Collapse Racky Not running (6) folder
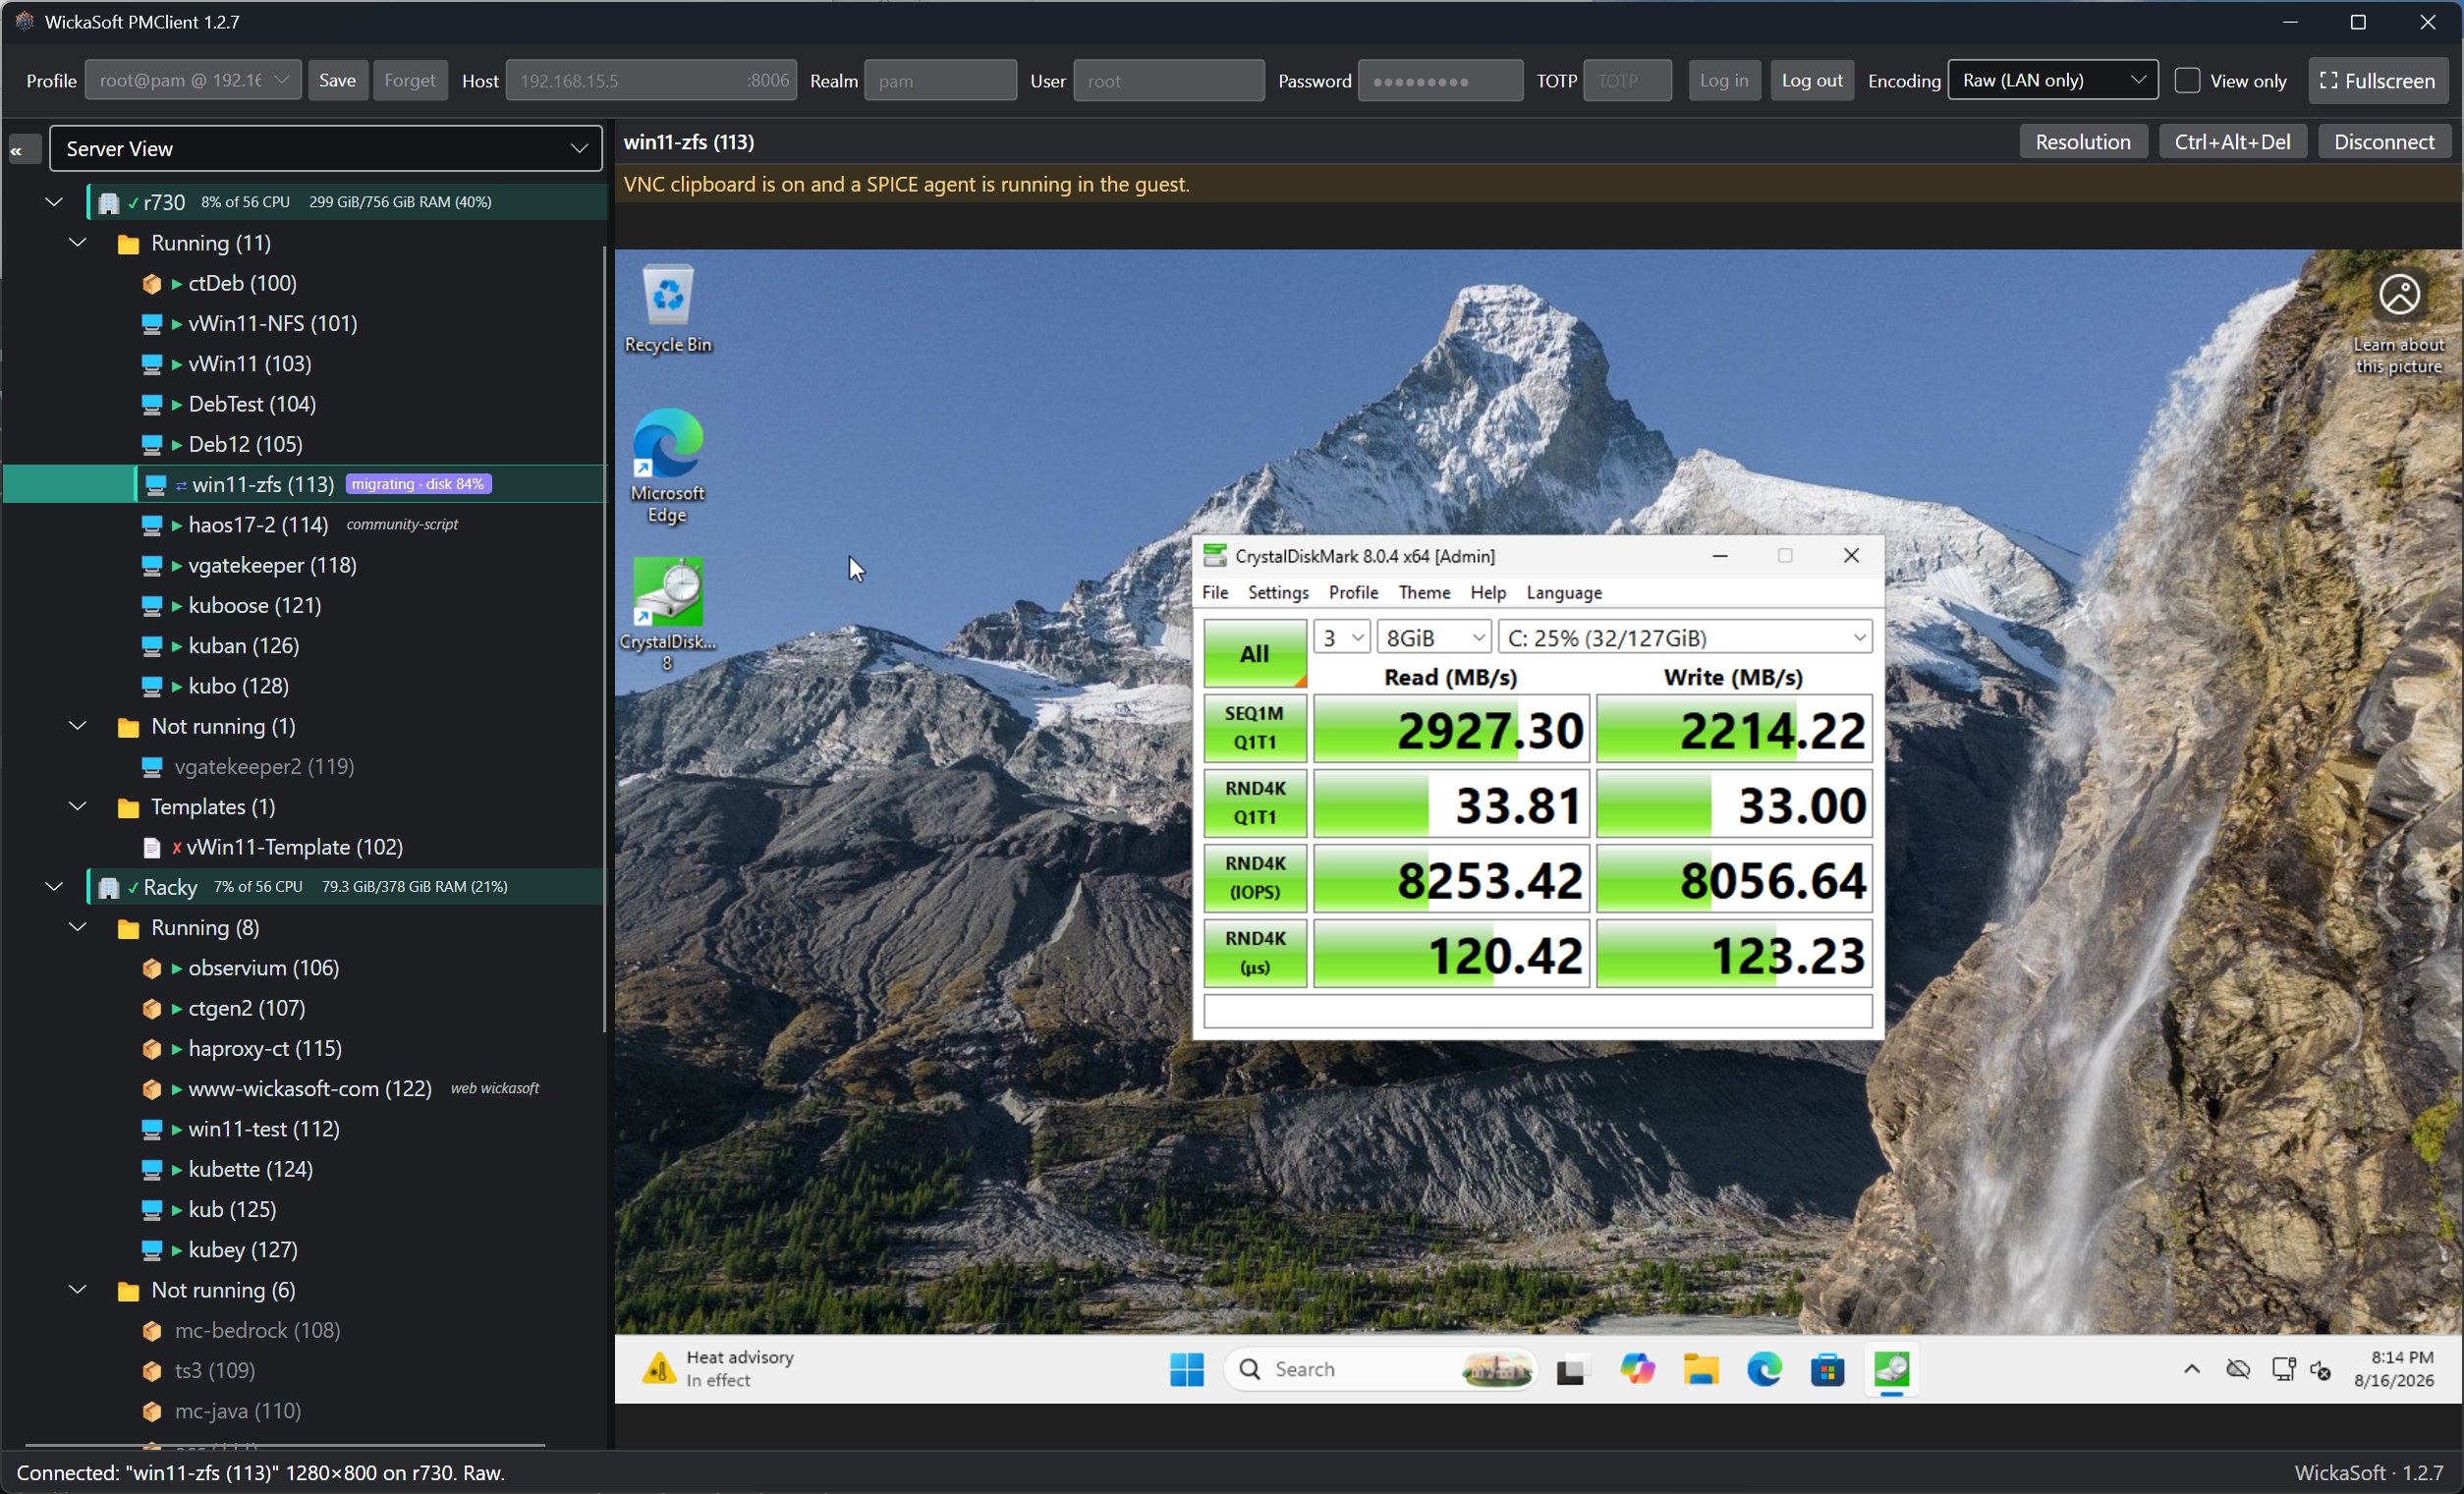The image size is (2464, 1494). pos(78,1290)
